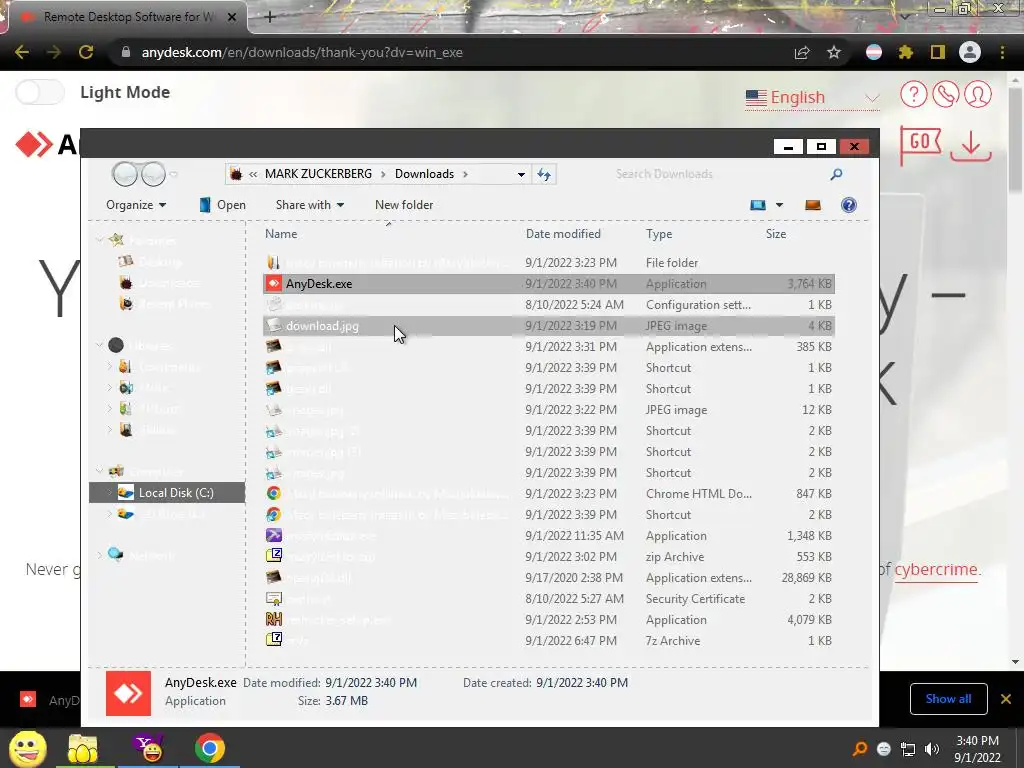The image size is (1024, 768).
Task: Expand Local Disk (C:) tree node
Action: [109, 492]
